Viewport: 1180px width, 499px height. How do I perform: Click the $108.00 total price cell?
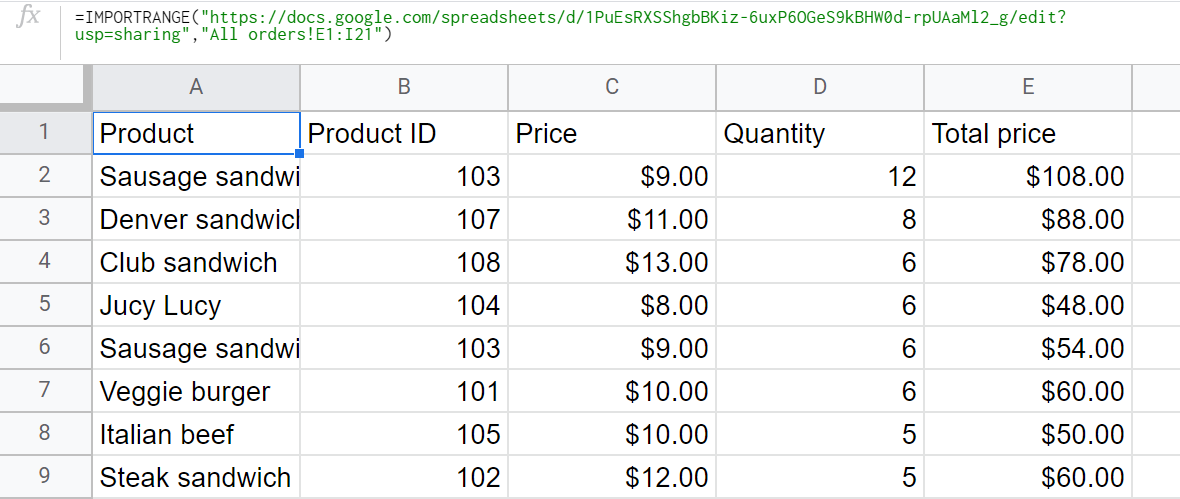click(x=1028, y=176)
